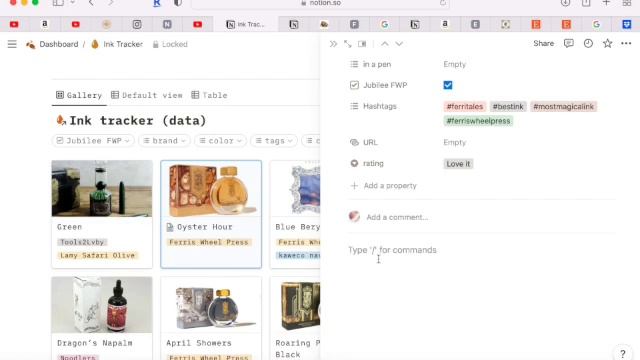640x360 pixels.
Task: Switch to the Table view tab
Action: tap(209, 95)
